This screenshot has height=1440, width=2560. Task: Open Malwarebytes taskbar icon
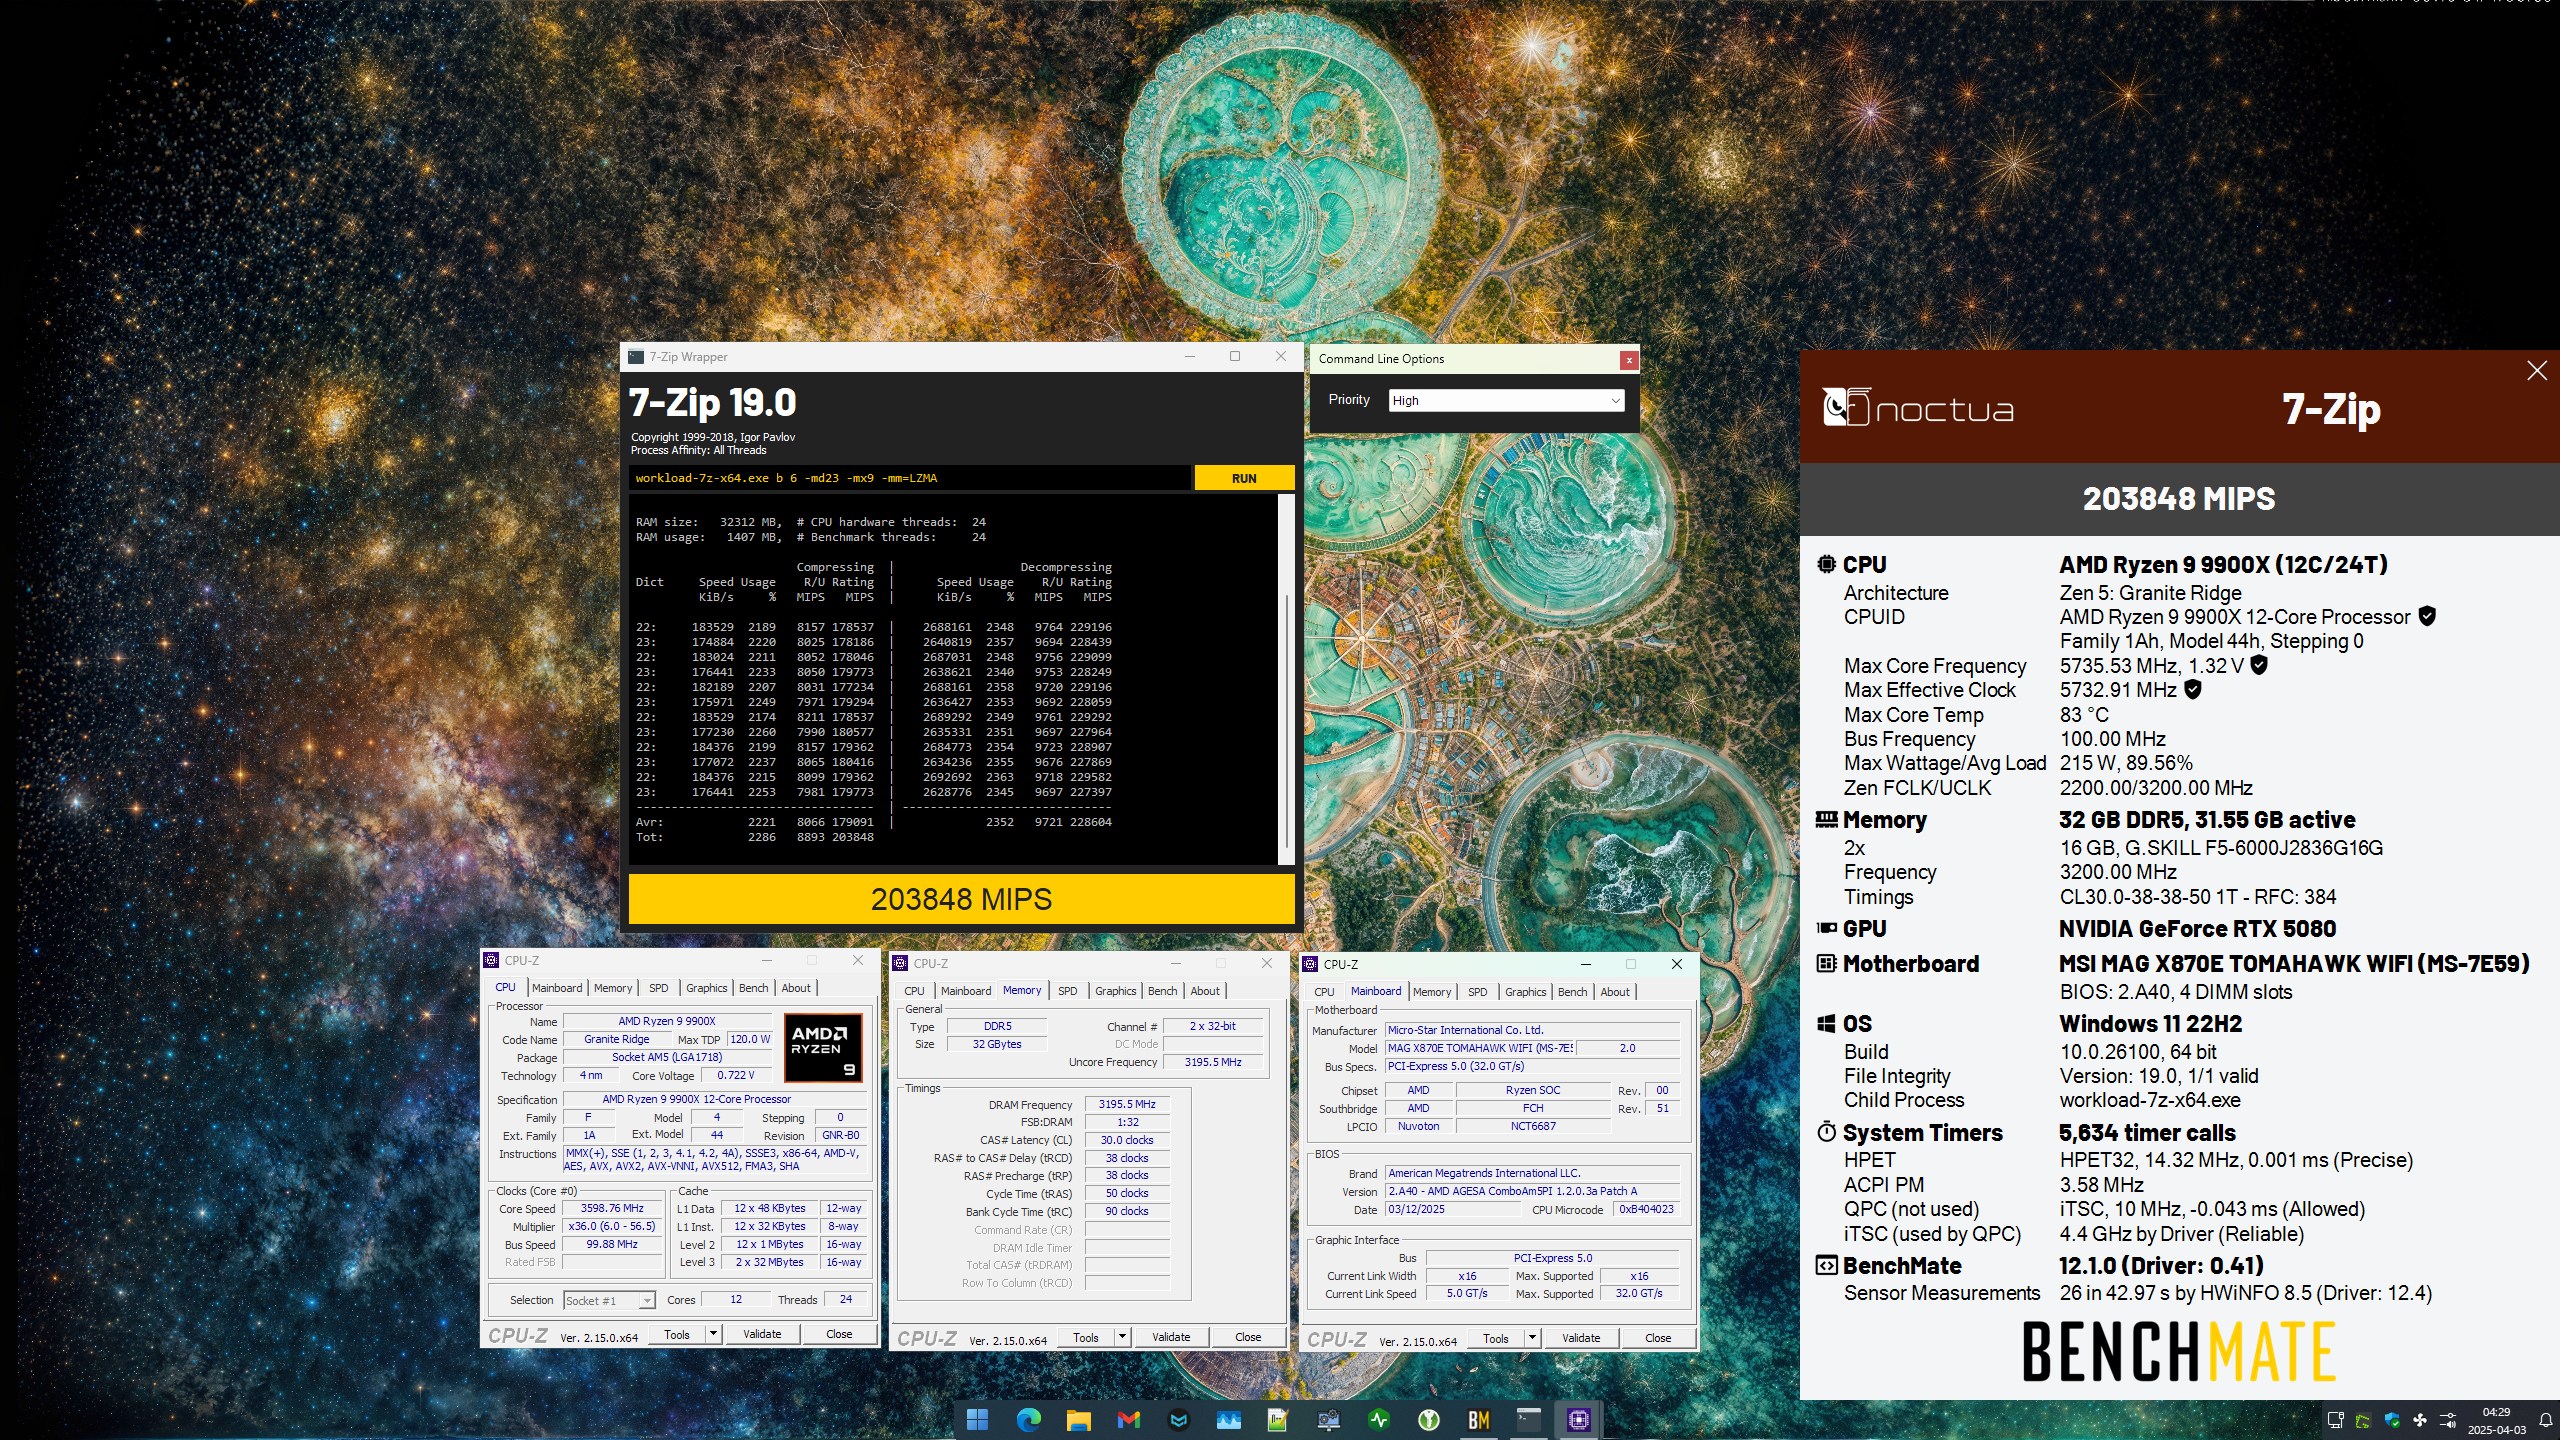(1178, 1419)
